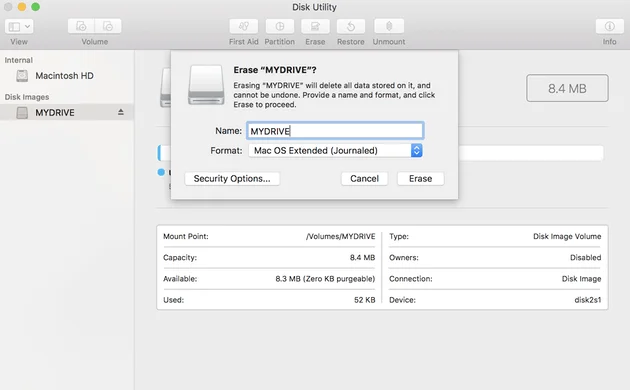Click the add Volume icon
The width and height of the screenshot is (630, 390).
point(81,27)
